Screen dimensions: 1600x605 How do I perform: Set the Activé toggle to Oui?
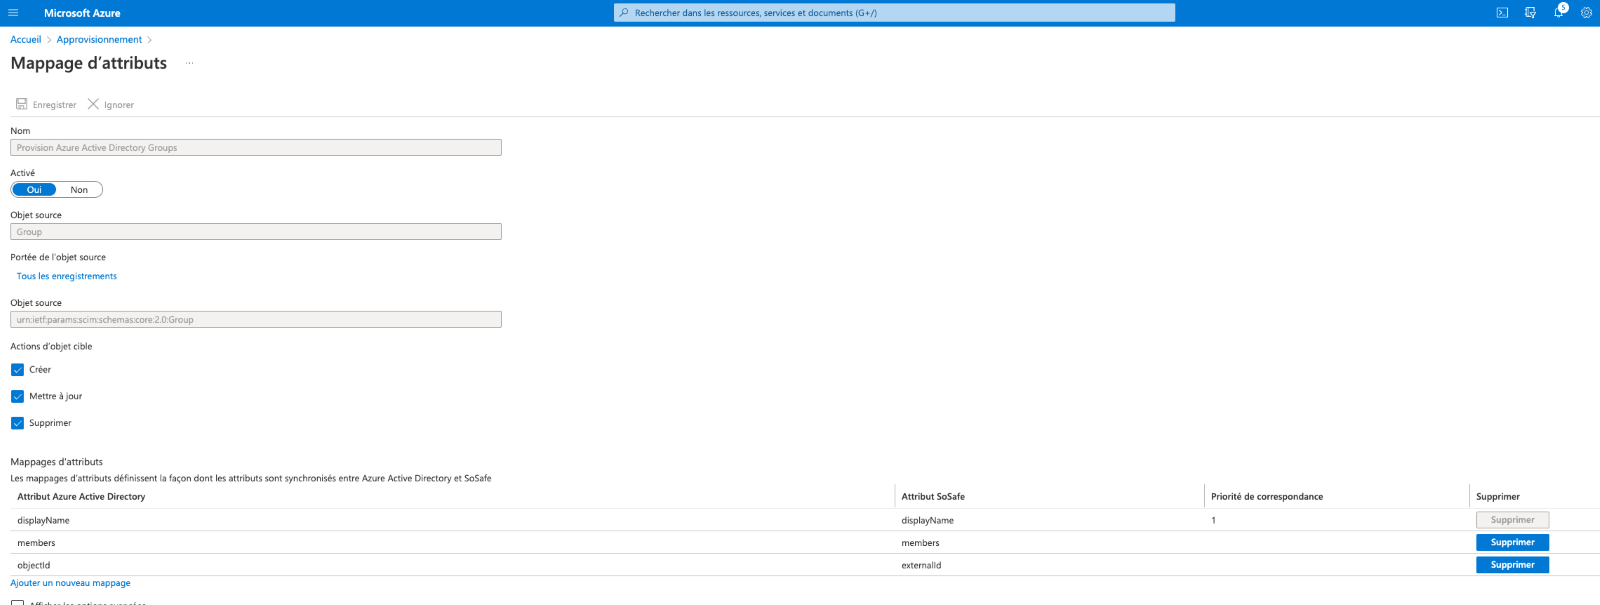pyautogui.click(x=35, y=190)
